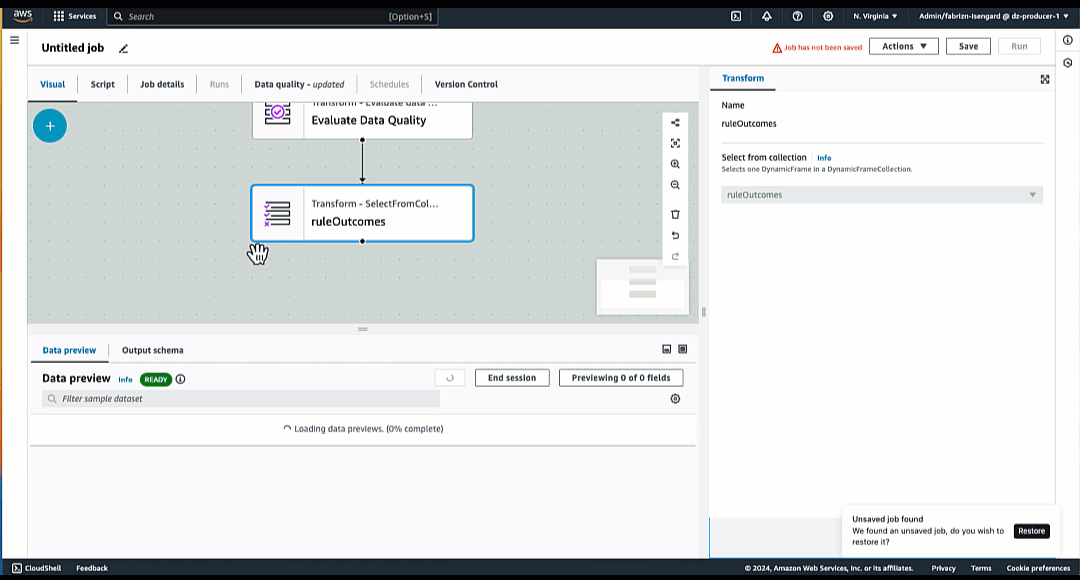
Task: Open the console settings gear in top bar
Action: coord(828,16)
